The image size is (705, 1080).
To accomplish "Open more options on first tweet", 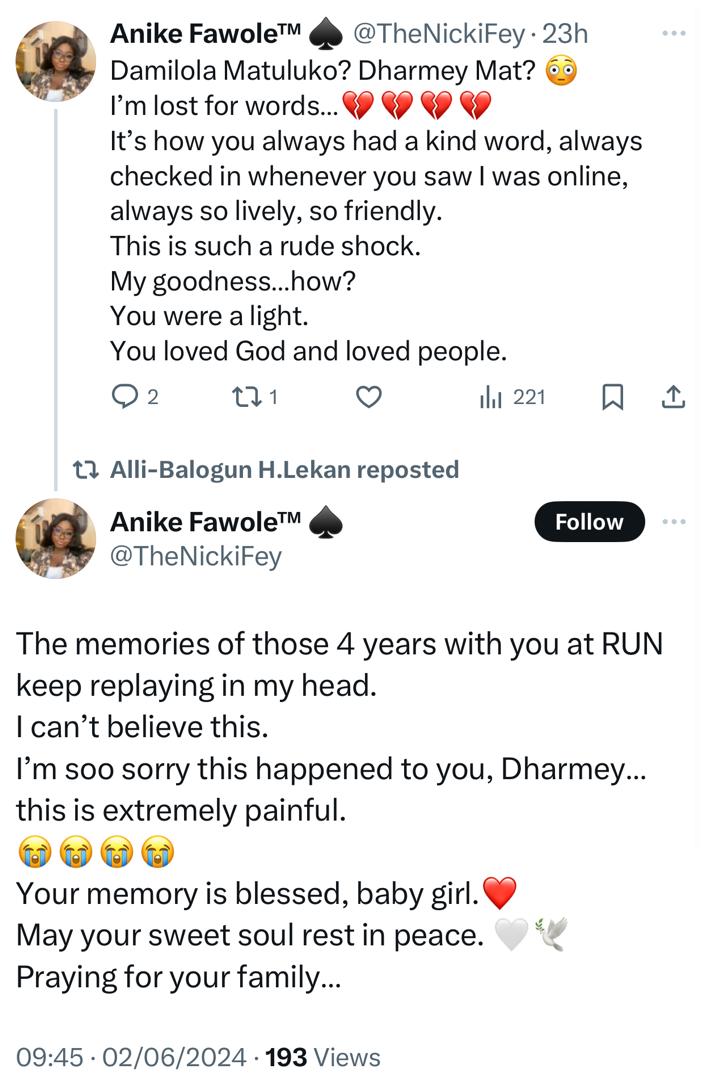I will 674,34.
